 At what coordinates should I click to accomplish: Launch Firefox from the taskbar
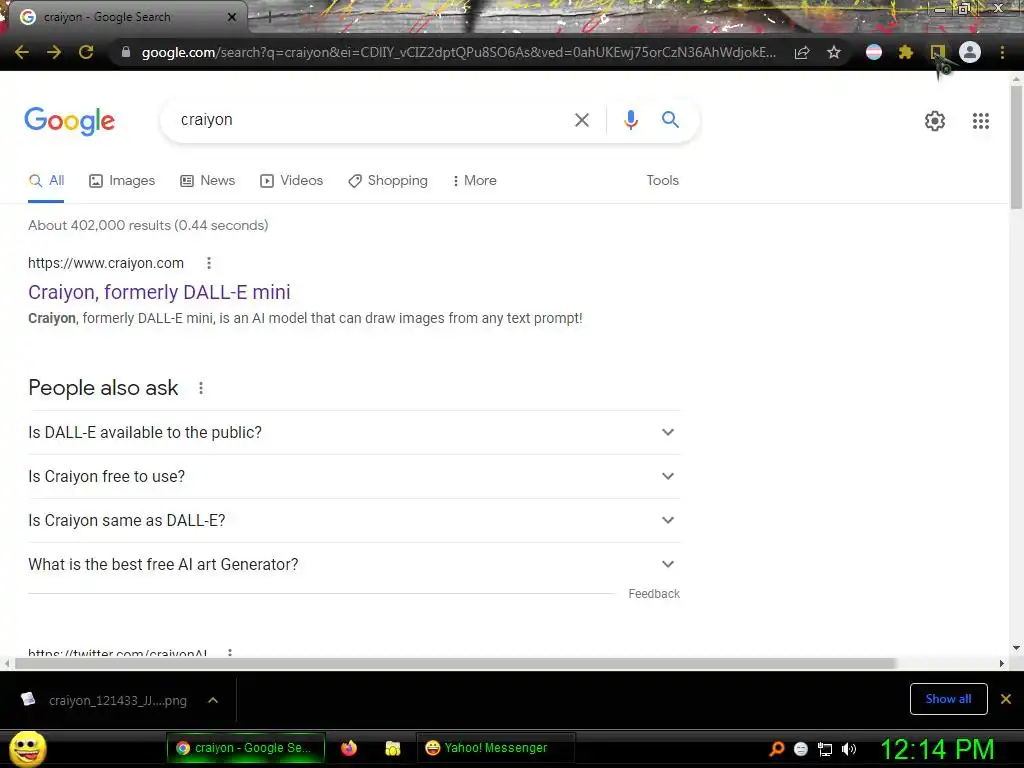[349, 748]
